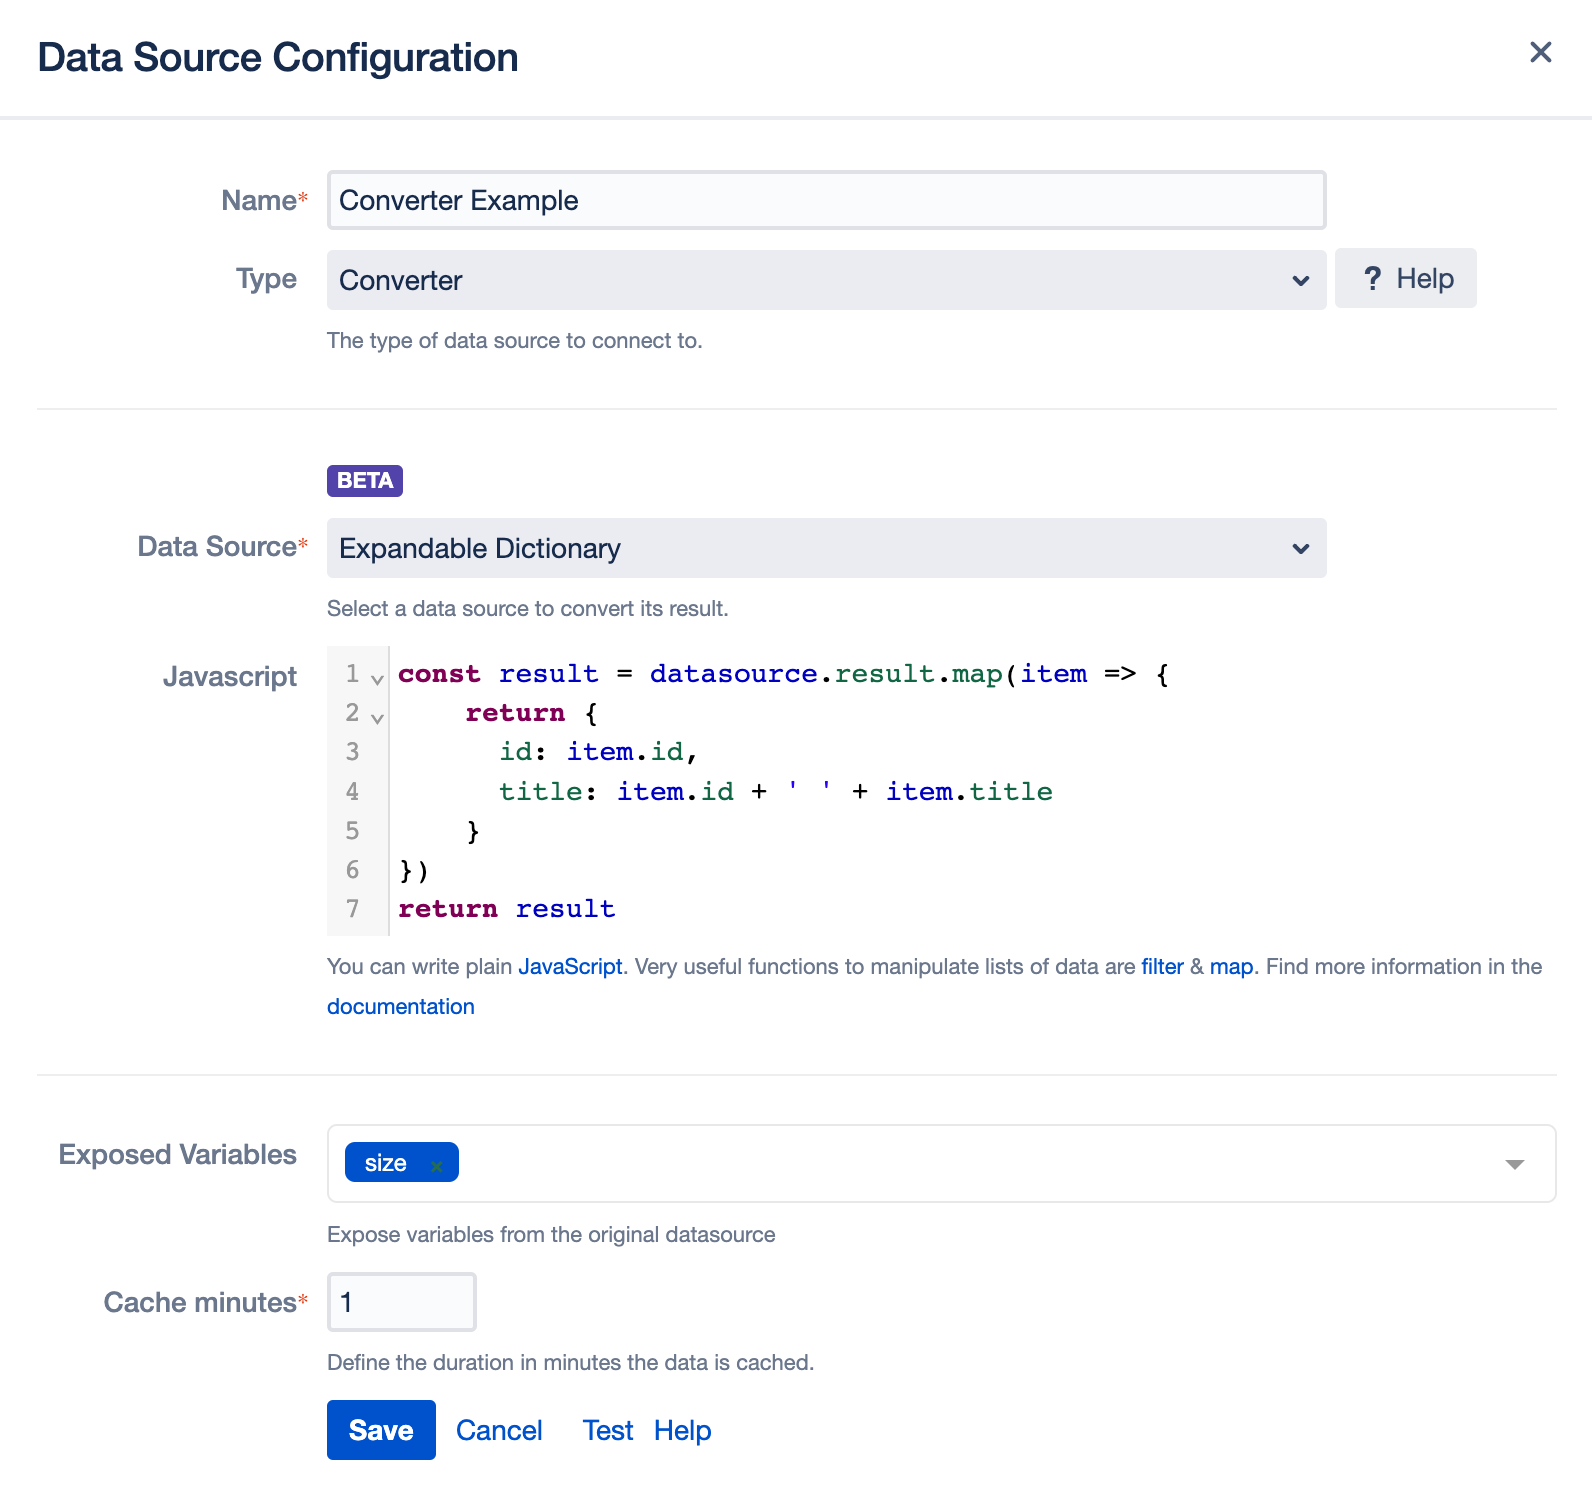Collapse code fold arrow on line 2
The image size is (1592, 1504).
[x=377, y=718]
